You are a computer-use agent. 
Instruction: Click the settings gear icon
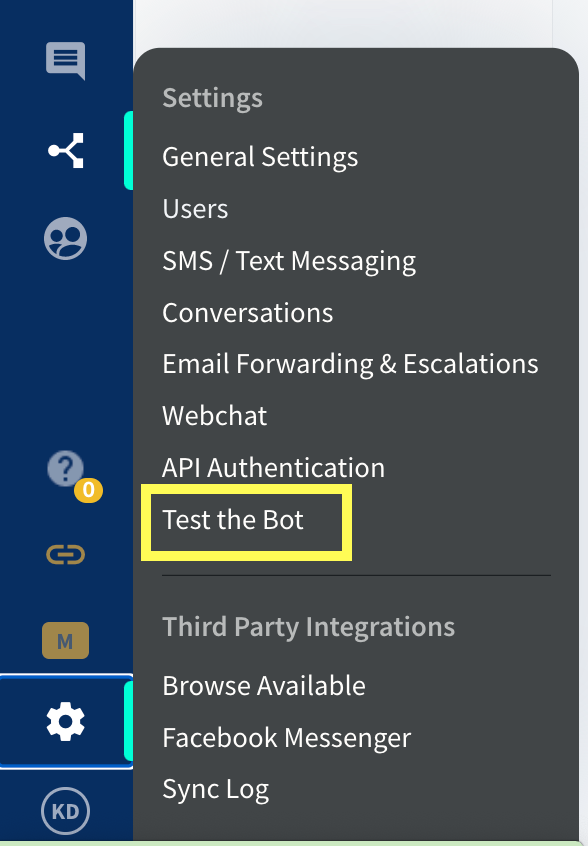coord(66,721)
